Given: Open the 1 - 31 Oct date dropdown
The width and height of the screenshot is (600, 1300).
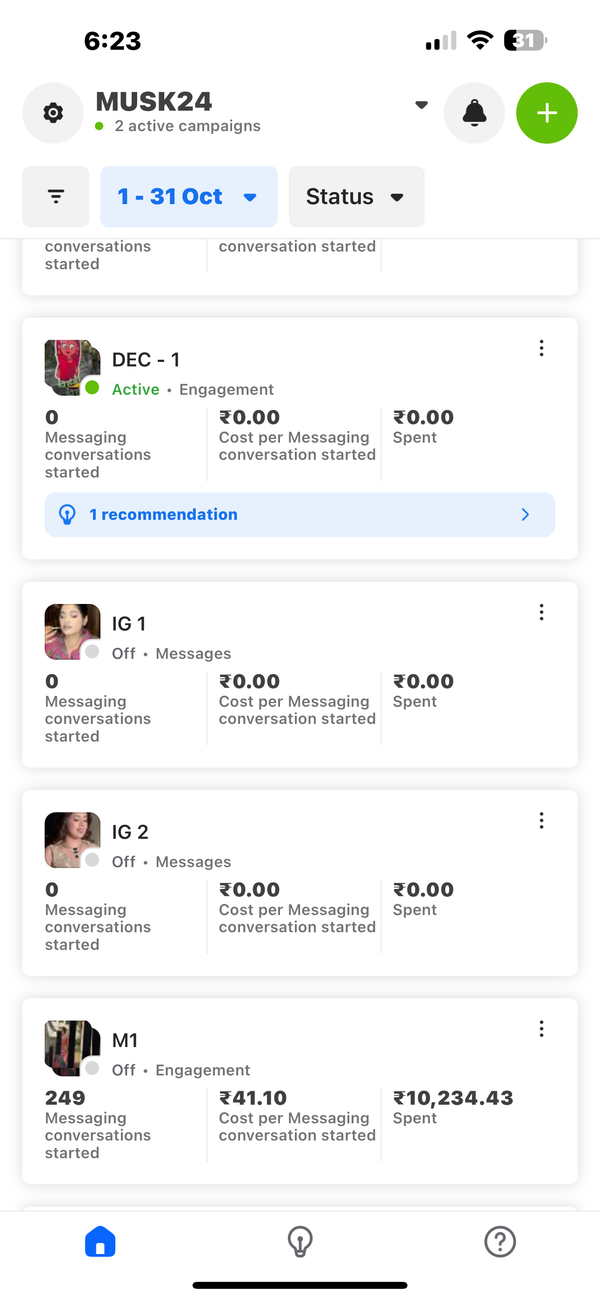Looking at the screenshot, I should [188, 197].
